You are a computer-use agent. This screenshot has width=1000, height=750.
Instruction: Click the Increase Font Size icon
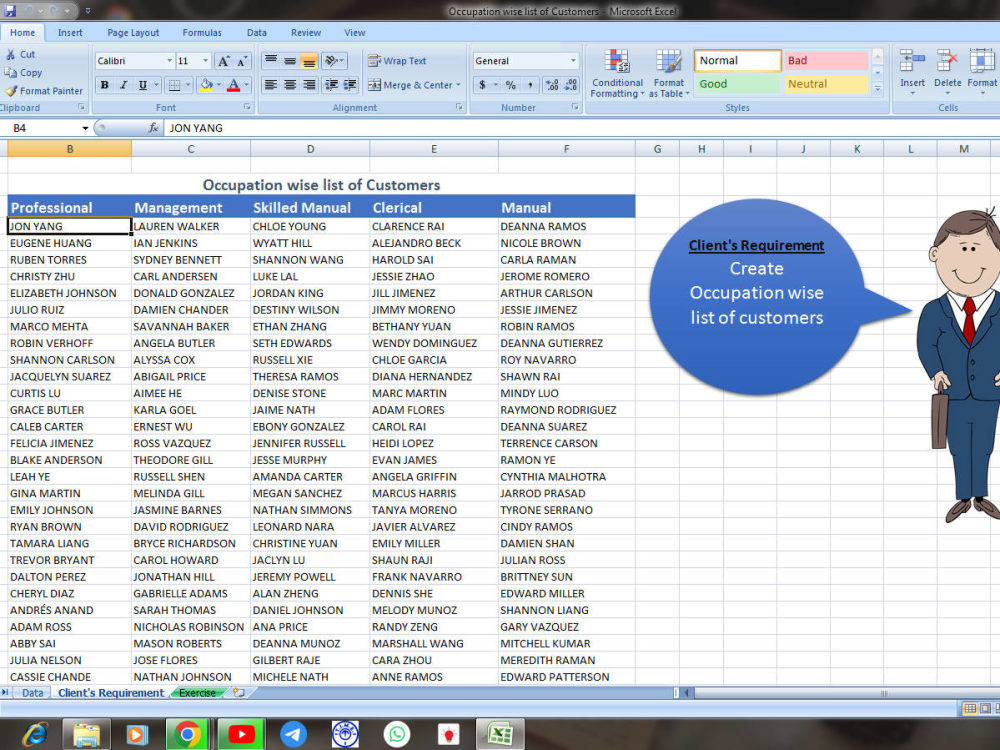tap(223, 61)
